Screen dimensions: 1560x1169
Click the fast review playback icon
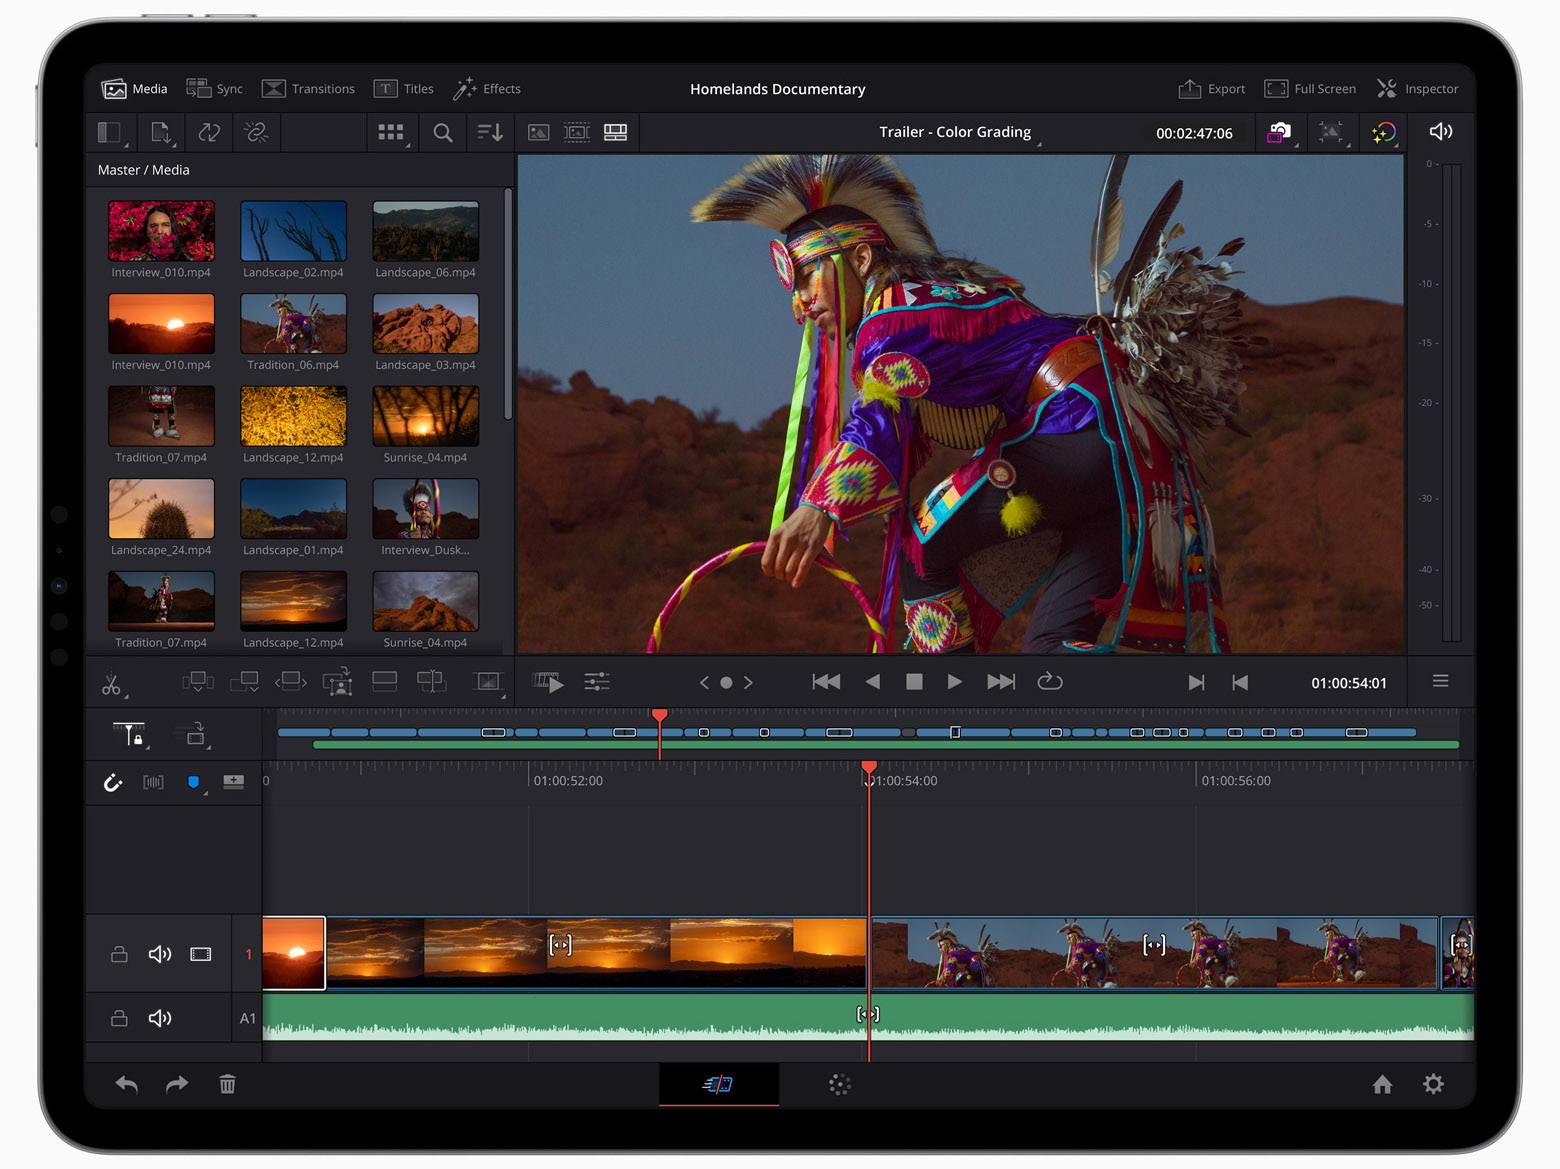pyautogui.click(x=548, y=682)
